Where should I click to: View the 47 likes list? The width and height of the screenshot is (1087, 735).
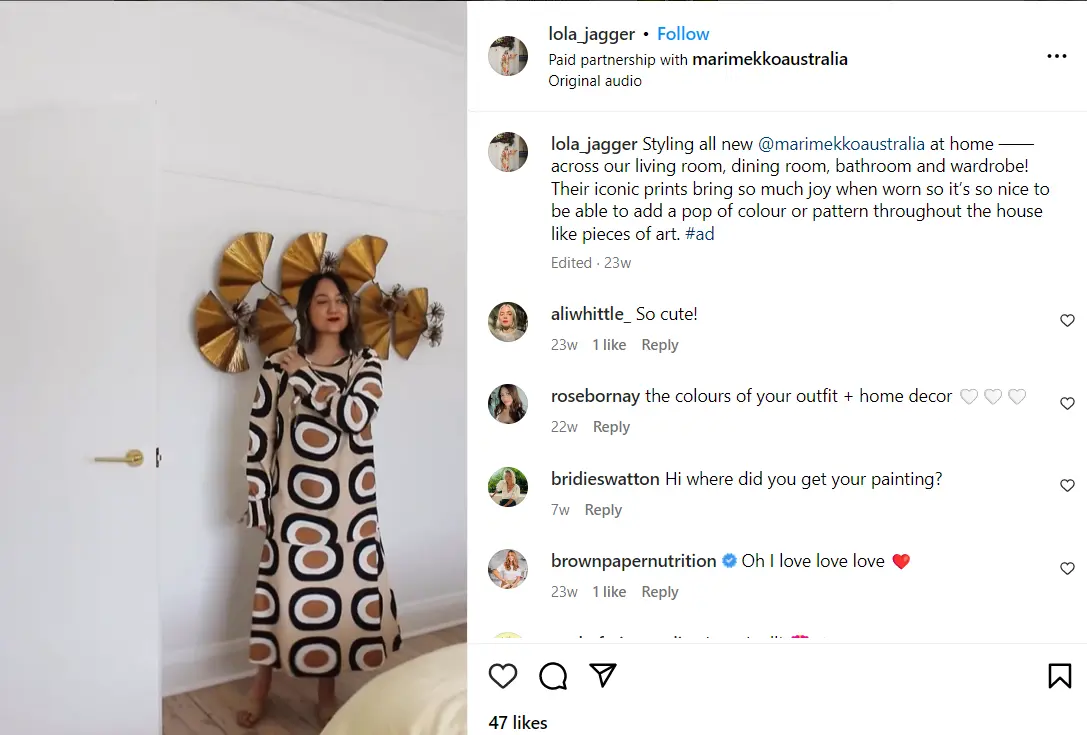[518, 722]
